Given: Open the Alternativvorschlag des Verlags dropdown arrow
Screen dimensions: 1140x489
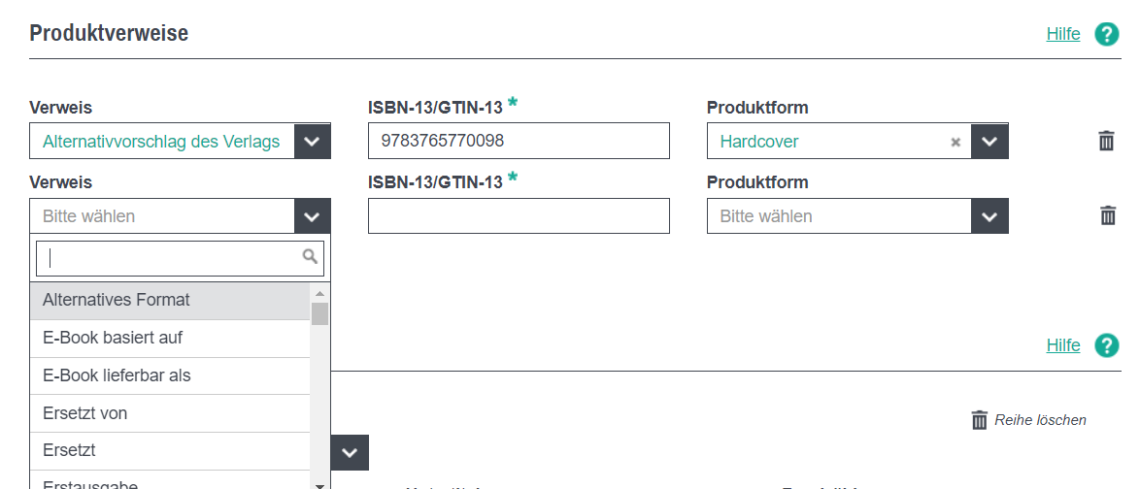Looking at the screenshot, I should (312, 141).
